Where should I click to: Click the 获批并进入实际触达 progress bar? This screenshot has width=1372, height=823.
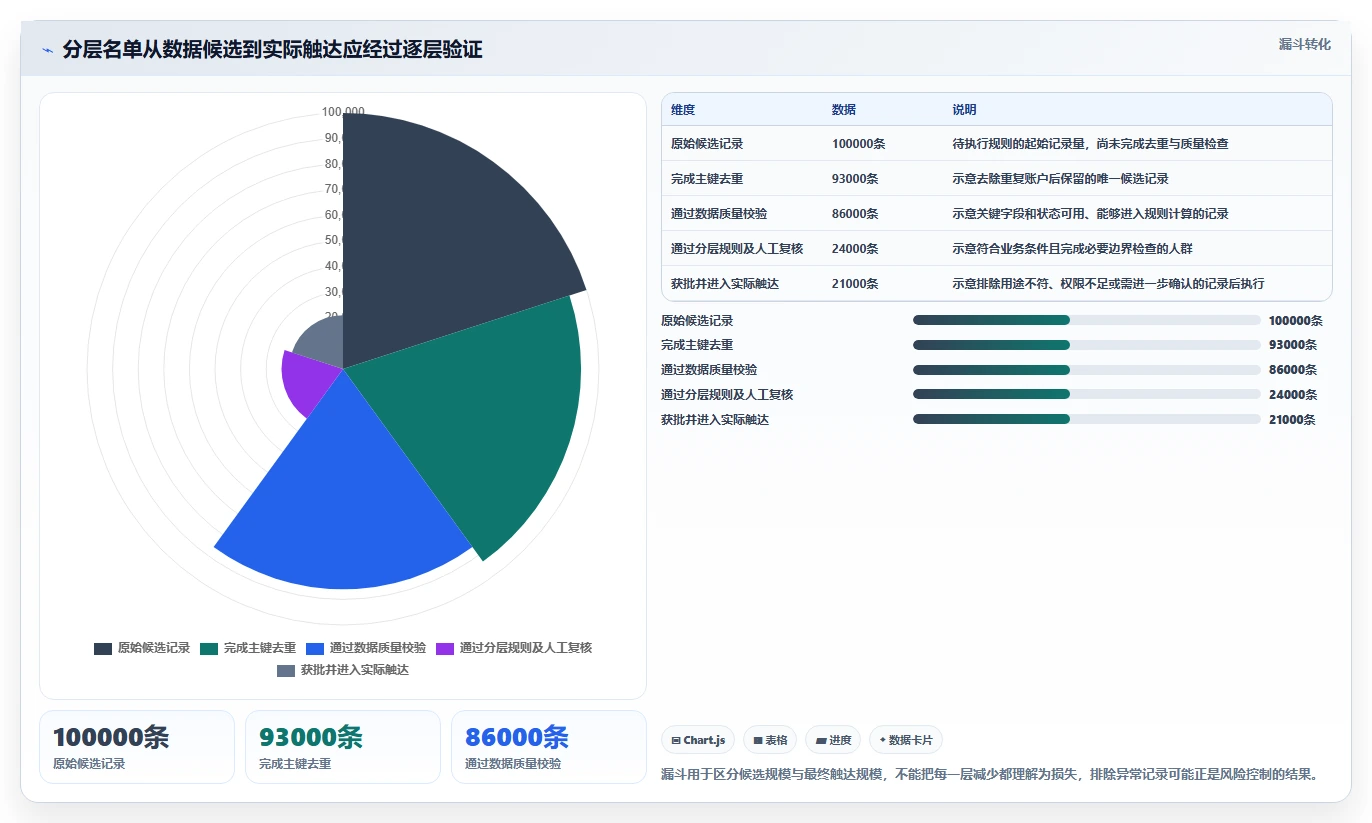click(1086, 419)
